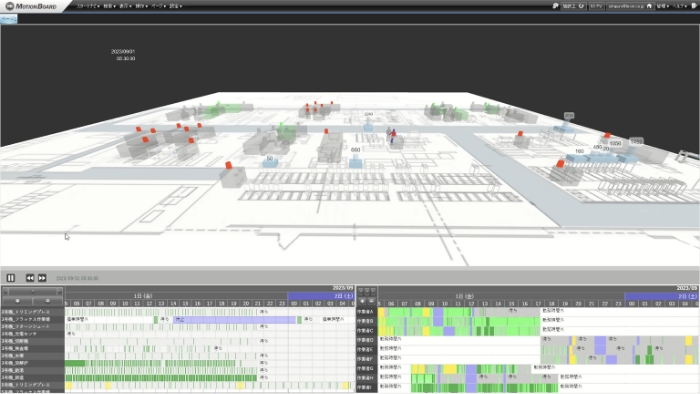Select row 作業者E in worker timeline
Image resolution: width=700 pixels, height=394 pixels.
tap(367, 349)
